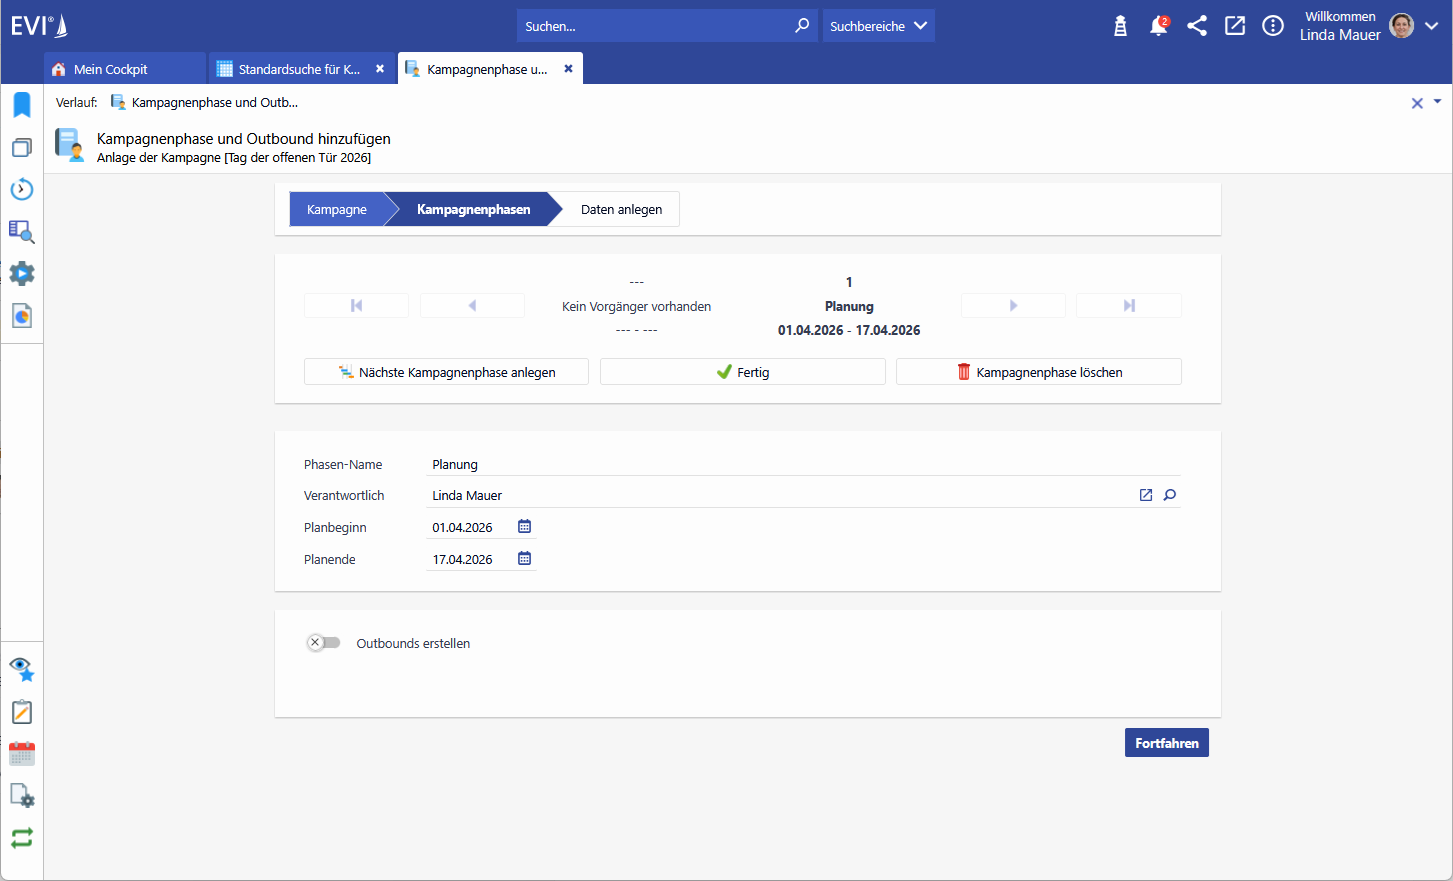Viewport: 1453px width, 881px height.
Task: Close the Standardsuche für K... tab
Action: tap(380, 69)
